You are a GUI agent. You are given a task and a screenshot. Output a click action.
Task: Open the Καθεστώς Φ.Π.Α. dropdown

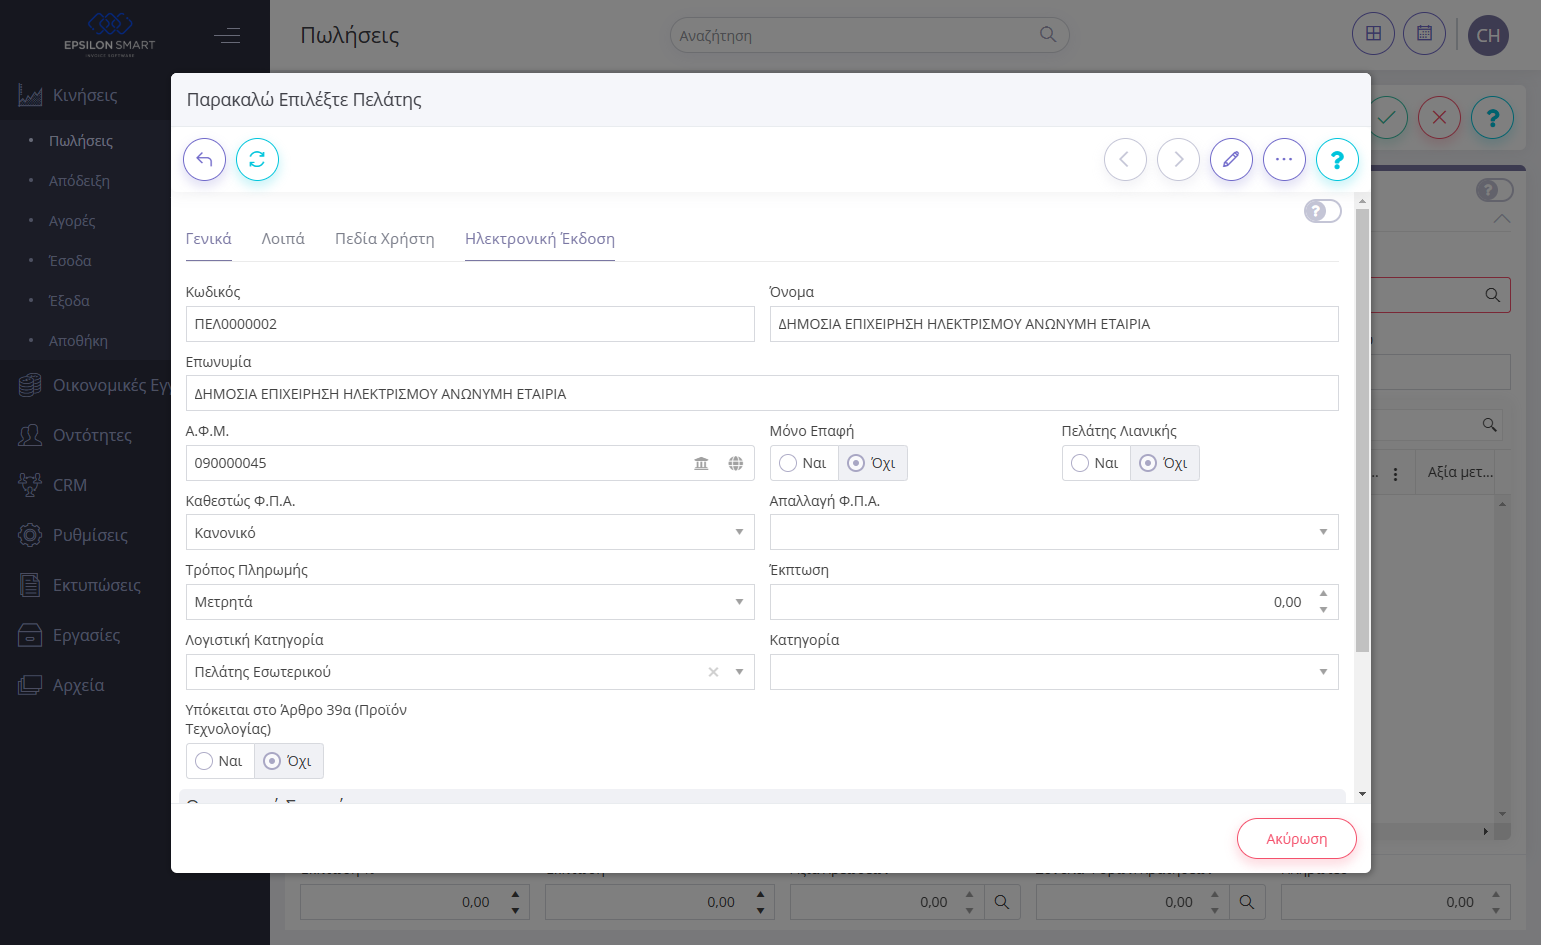point(470,532)
